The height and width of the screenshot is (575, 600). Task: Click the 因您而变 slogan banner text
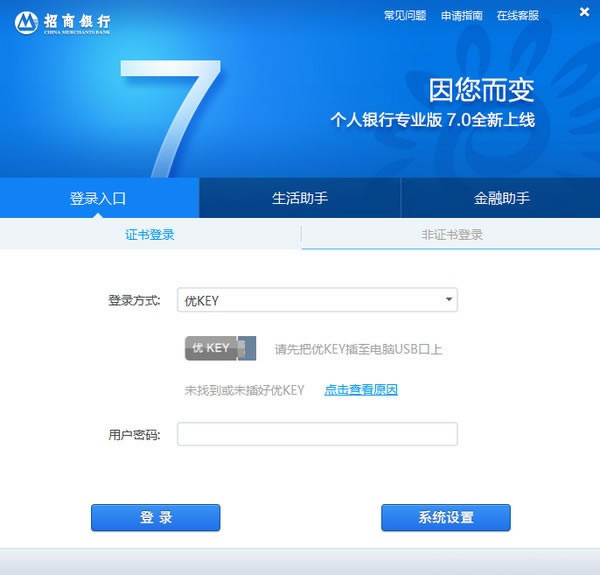[x=481, y=90]
